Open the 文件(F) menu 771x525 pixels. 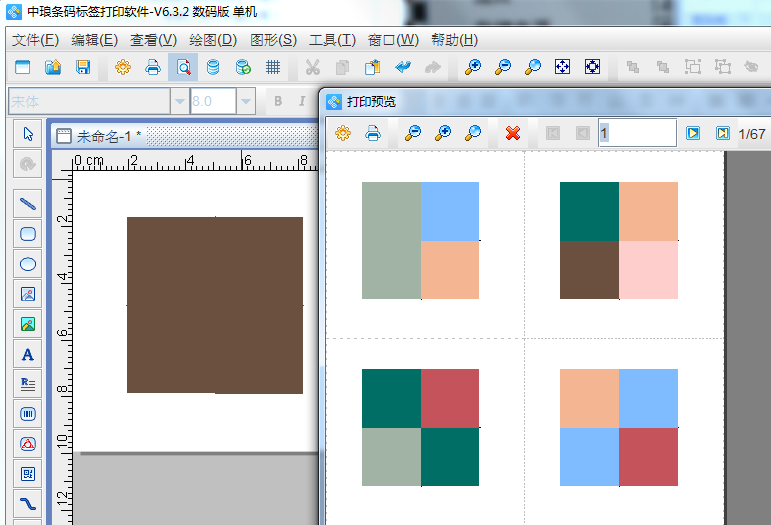pos(36,40)
